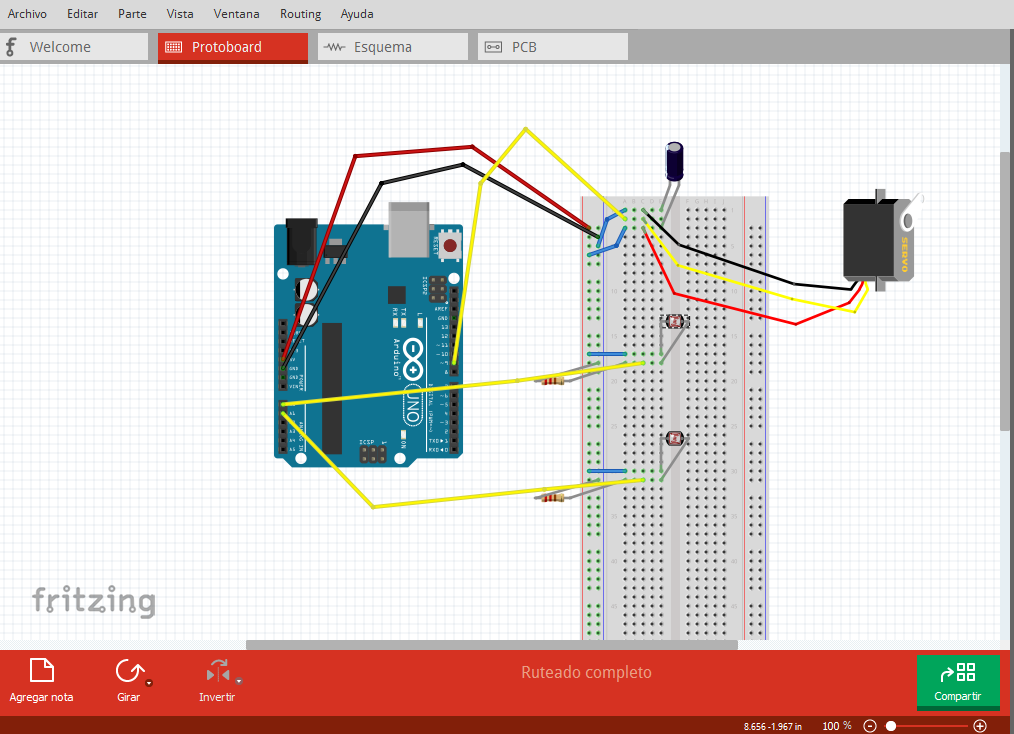Click the Agregar nota button
The height and width of the screenshot is (734, 1014).
click(41, 681)
